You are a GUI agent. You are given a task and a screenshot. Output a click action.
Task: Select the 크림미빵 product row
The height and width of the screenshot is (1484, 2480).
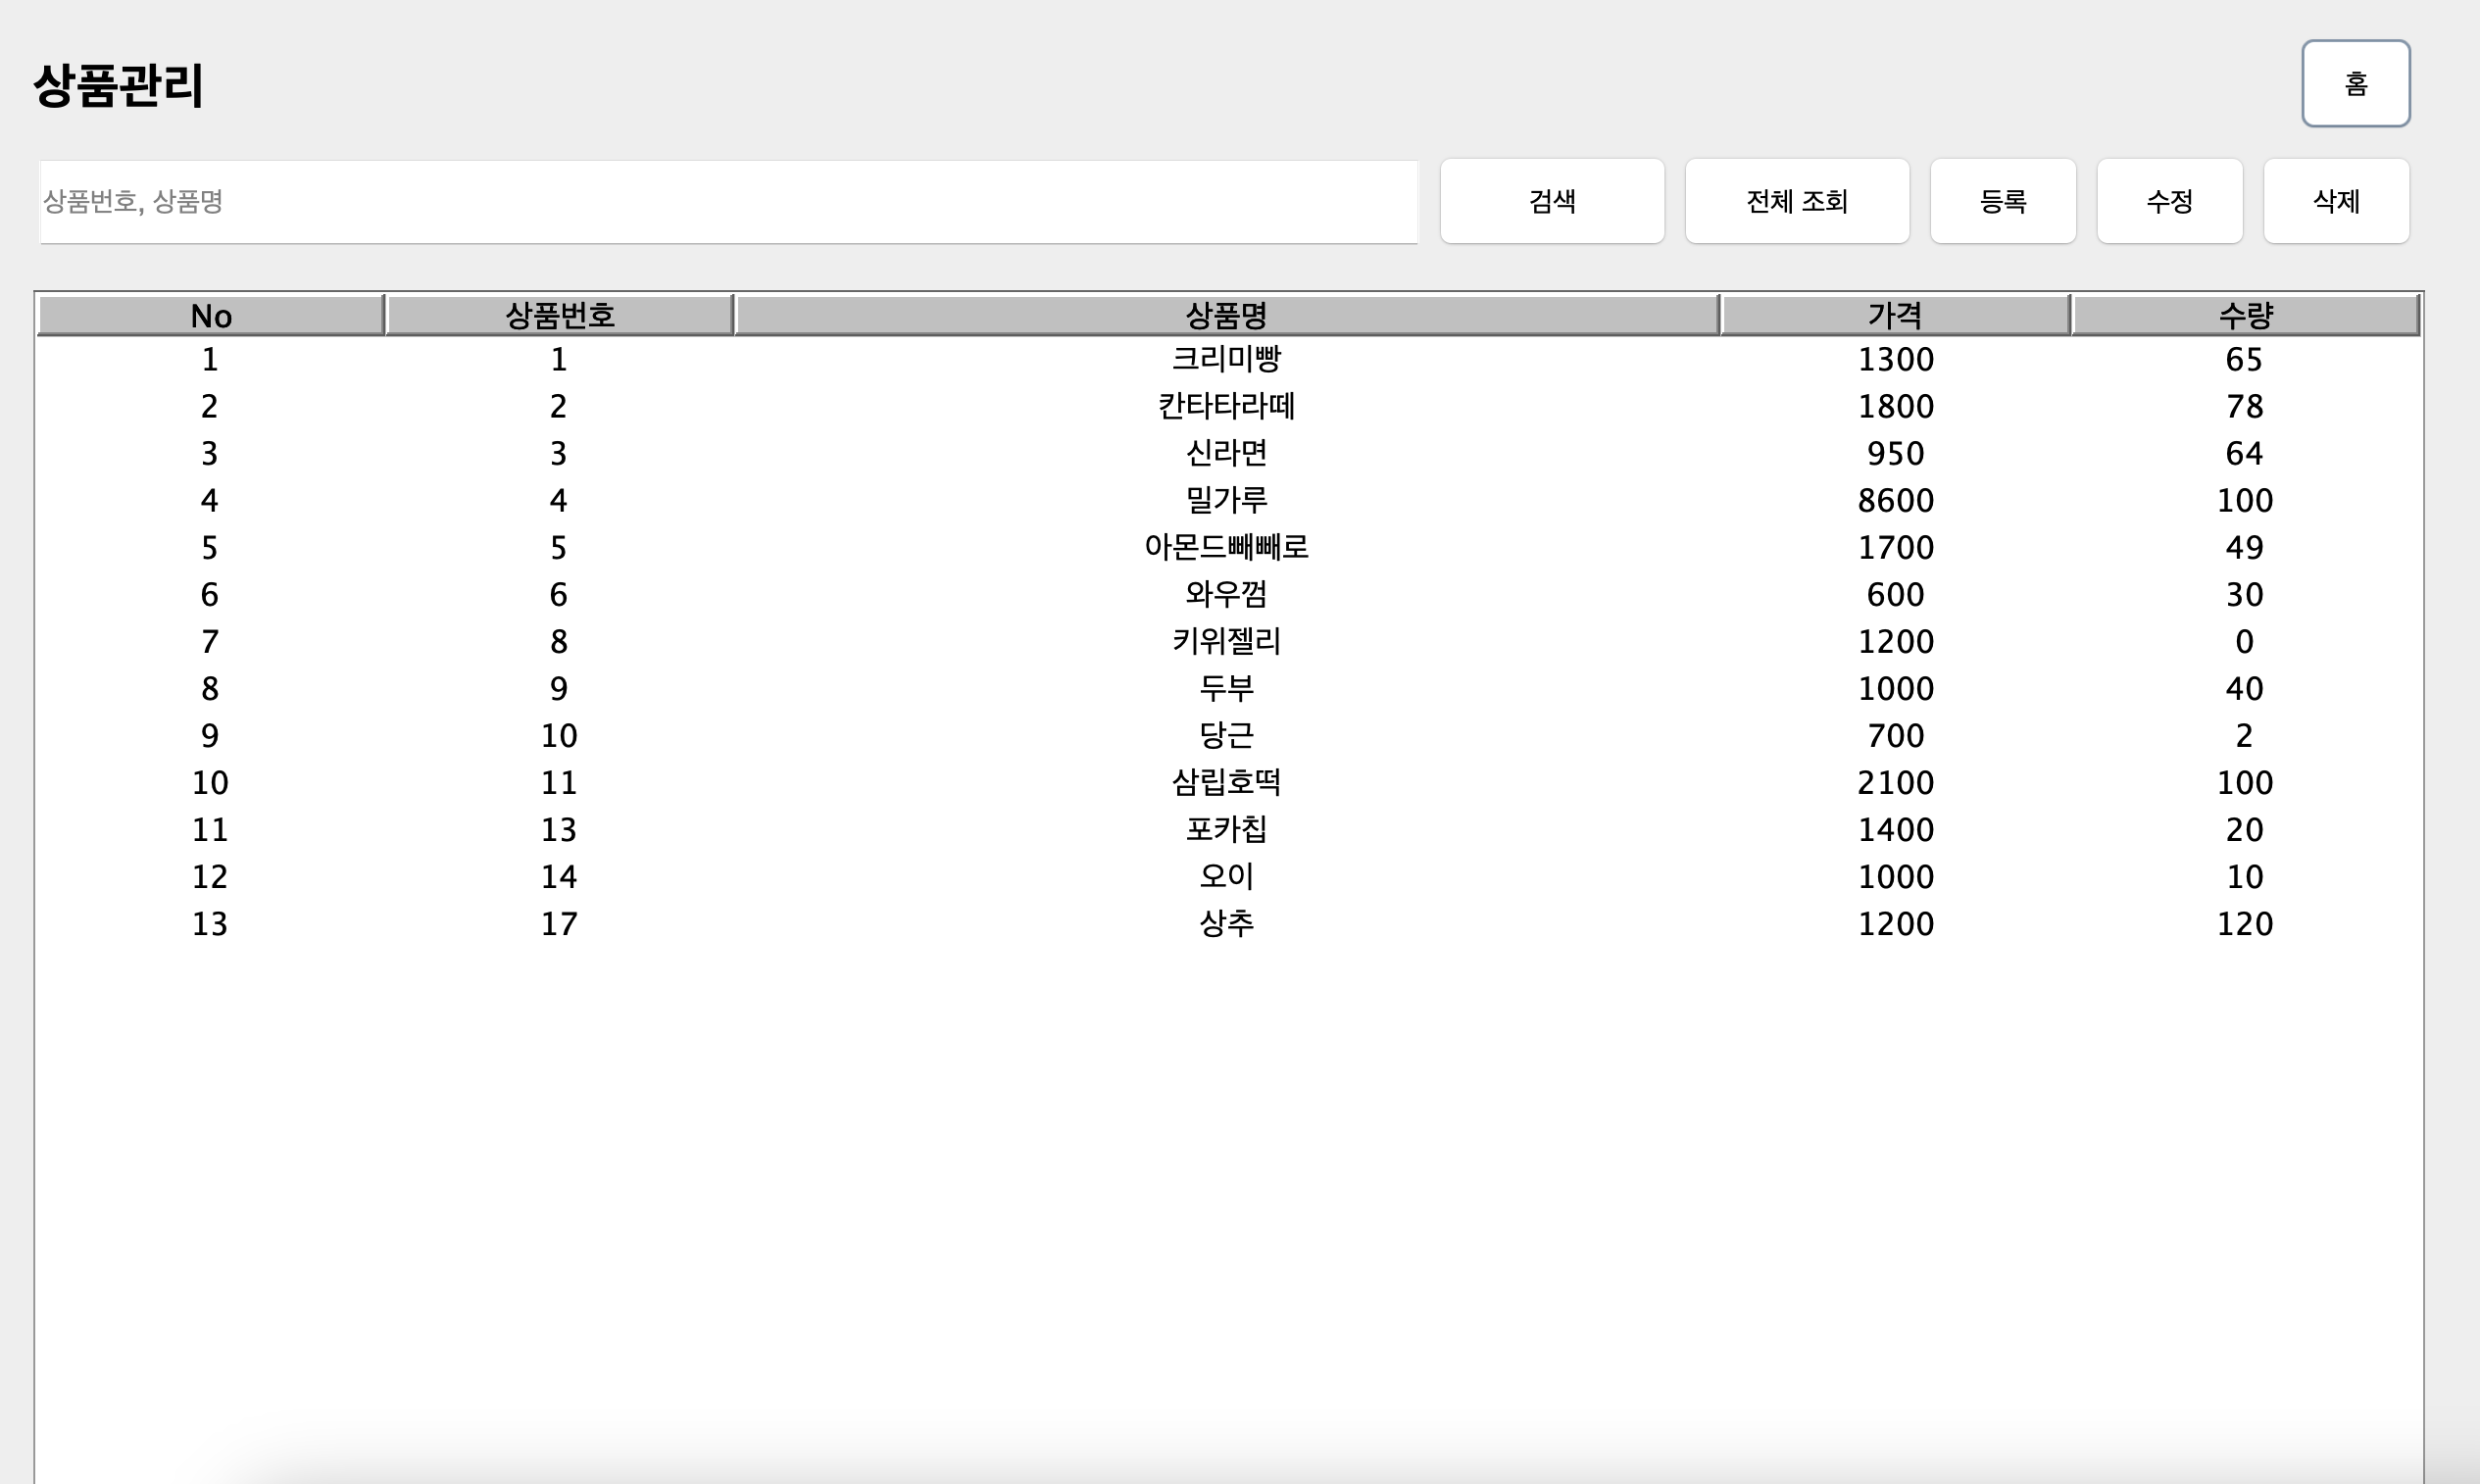tap(1226, 359)
